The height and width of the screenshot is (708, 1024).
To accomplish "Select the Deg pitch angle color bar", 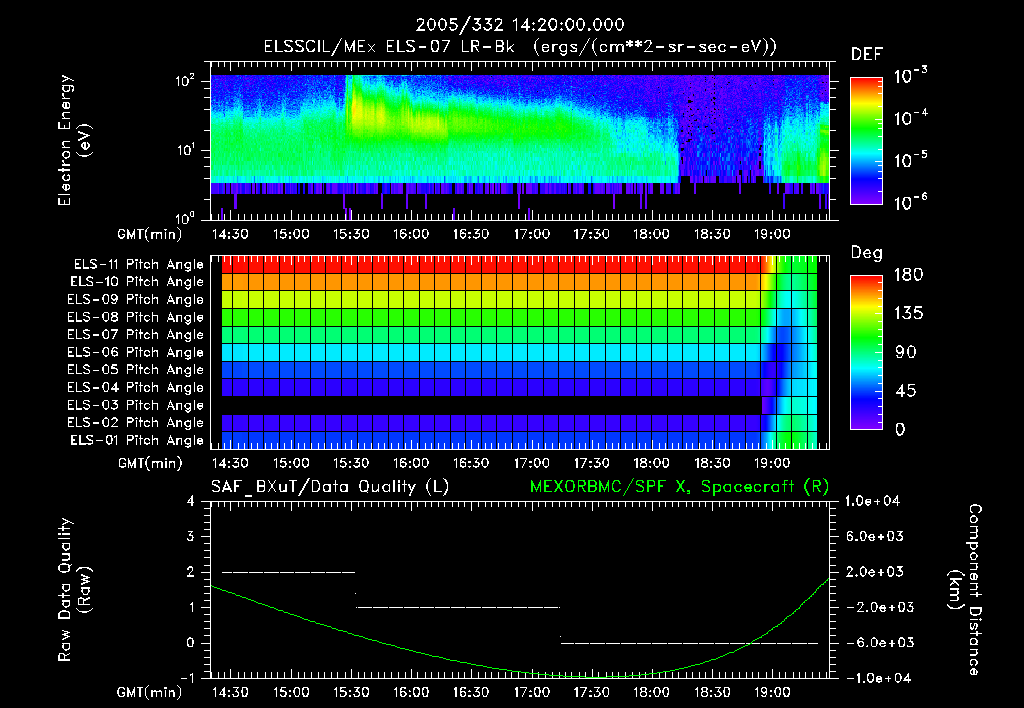I will pyautogui.click(x=866, y=352).
